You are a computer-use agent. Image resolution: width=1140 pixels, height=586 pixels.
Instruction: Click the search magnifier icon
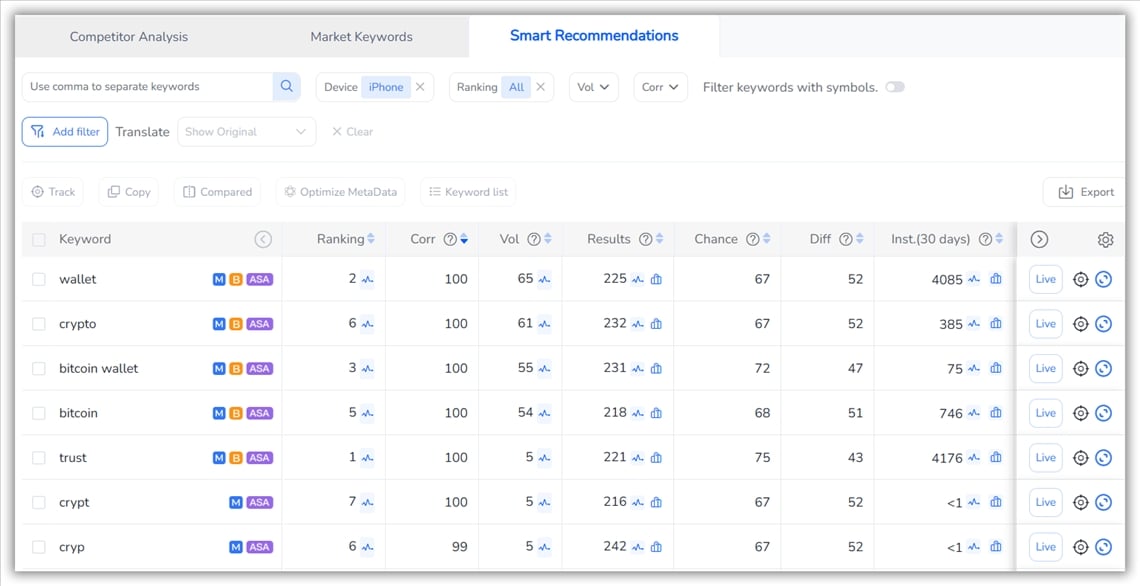pyautogui.click(x=286, y=87)
